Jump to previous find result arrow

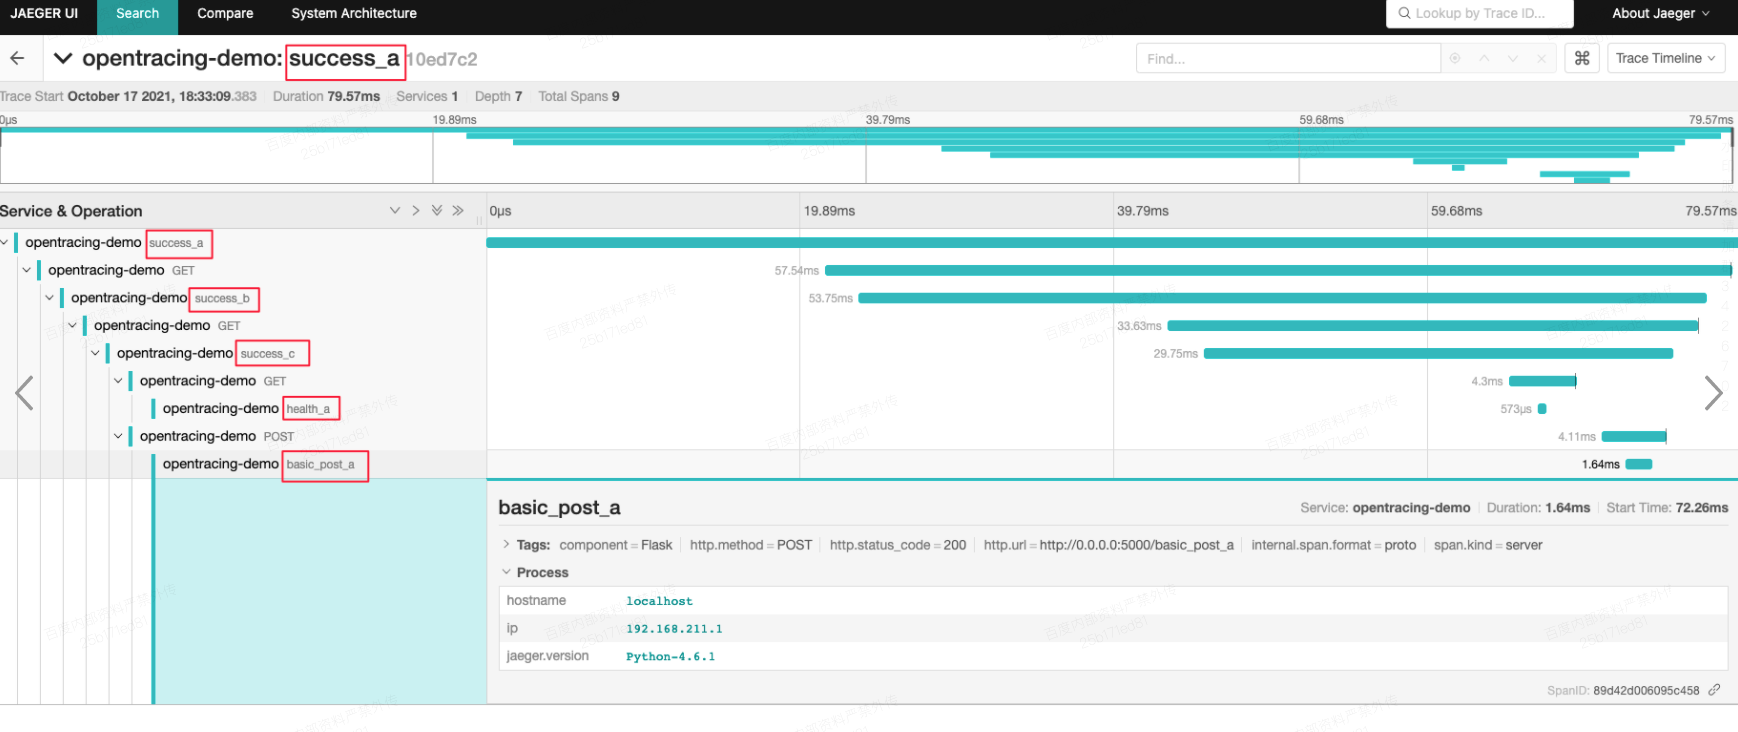(x=1484, y=59)
